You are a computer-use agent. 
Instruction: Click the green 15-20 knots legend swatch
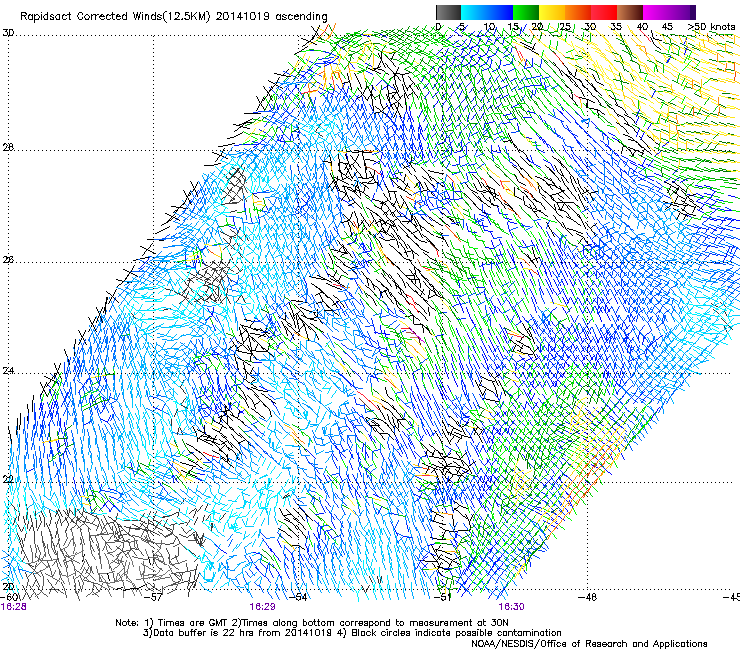point(526,12)
